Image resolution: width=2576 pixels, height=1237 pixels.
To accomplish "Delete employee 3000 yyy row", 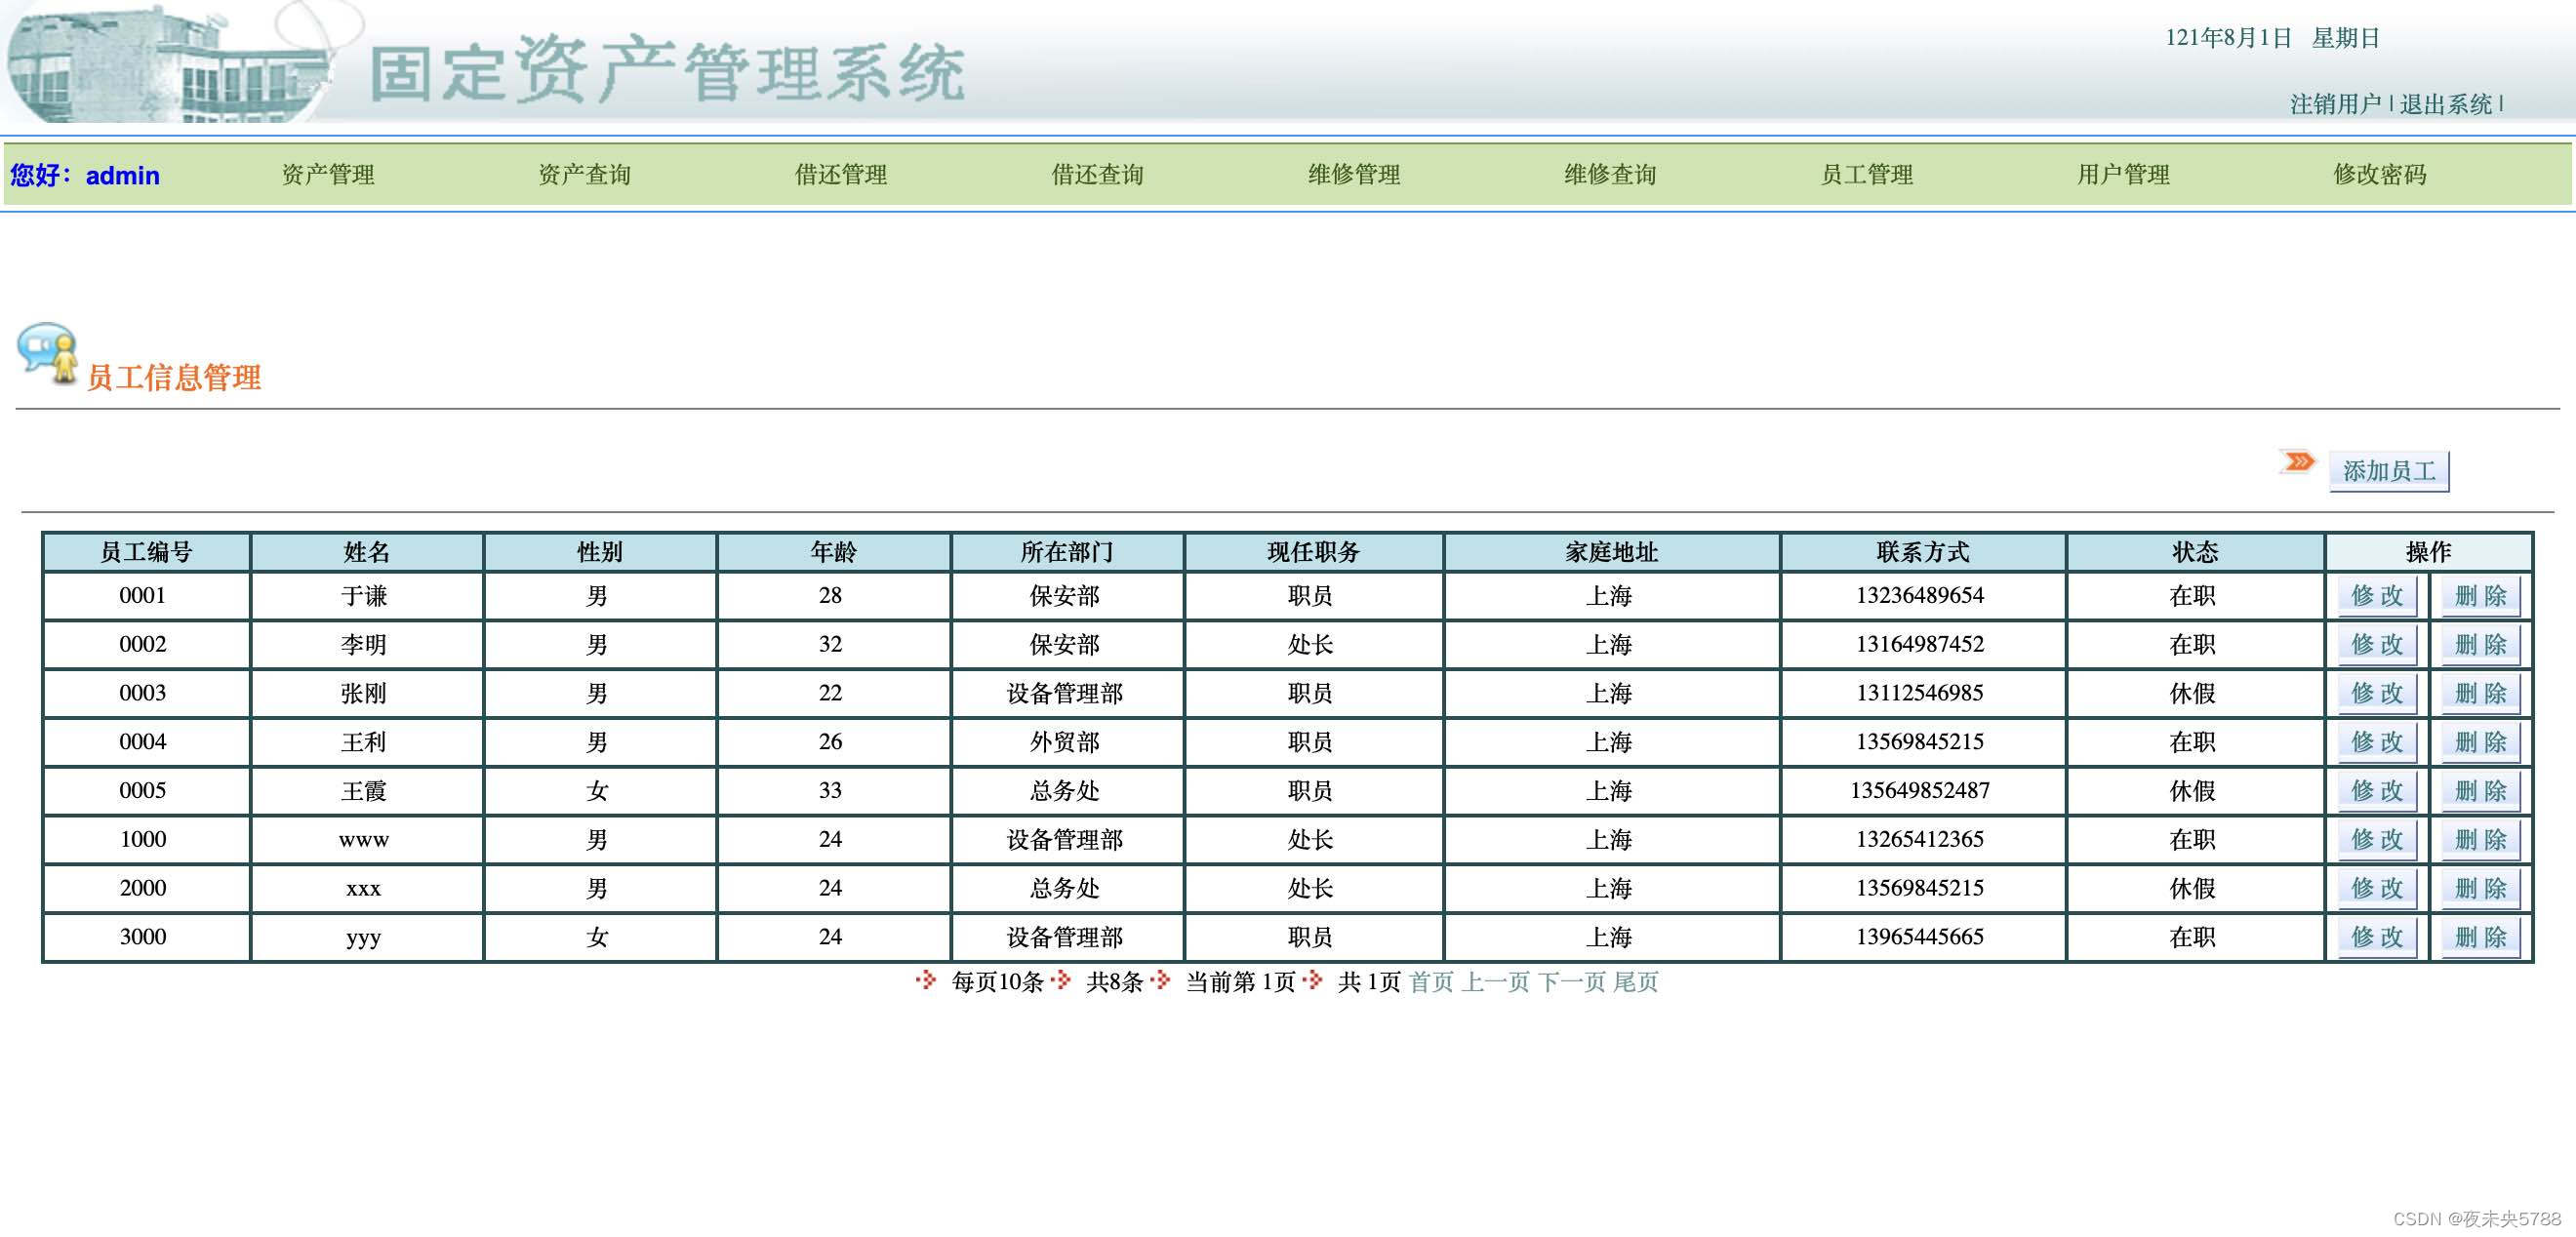I will click(2480, 937).
